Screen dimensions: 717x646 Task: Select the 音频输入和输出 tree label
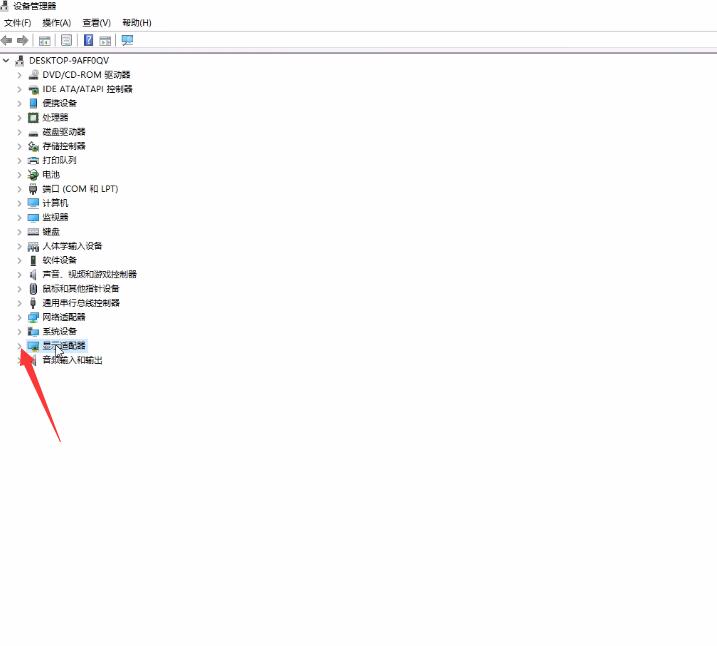click(x=72, y=360)
